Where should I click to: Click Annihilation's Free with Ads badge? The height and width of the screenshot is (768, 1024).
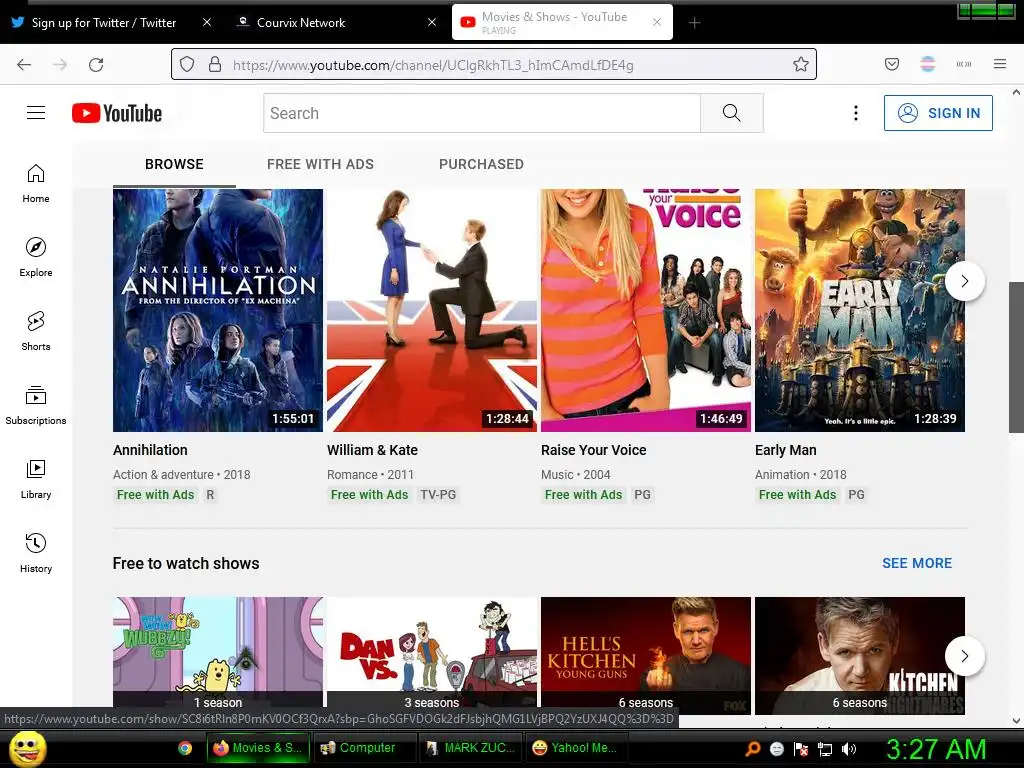point(155,495)
